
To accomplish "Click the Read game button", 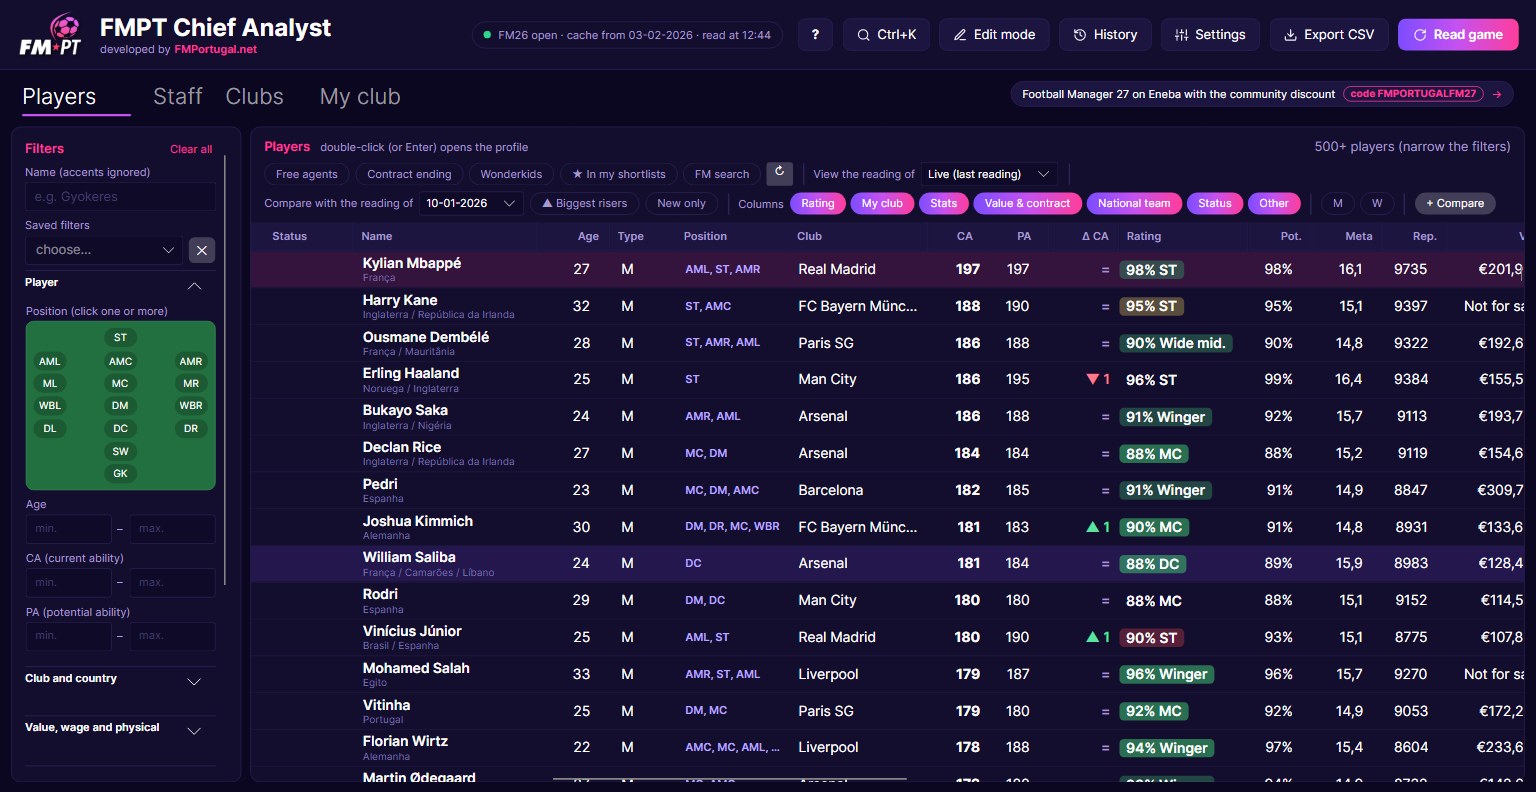I will [x=1458, y=35].
